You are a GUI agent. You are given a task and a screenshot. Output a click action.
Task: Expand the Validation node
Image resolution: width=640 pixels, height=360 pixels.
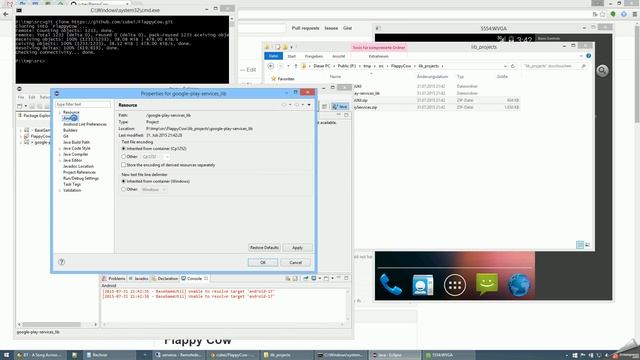(x=60, y=191)
